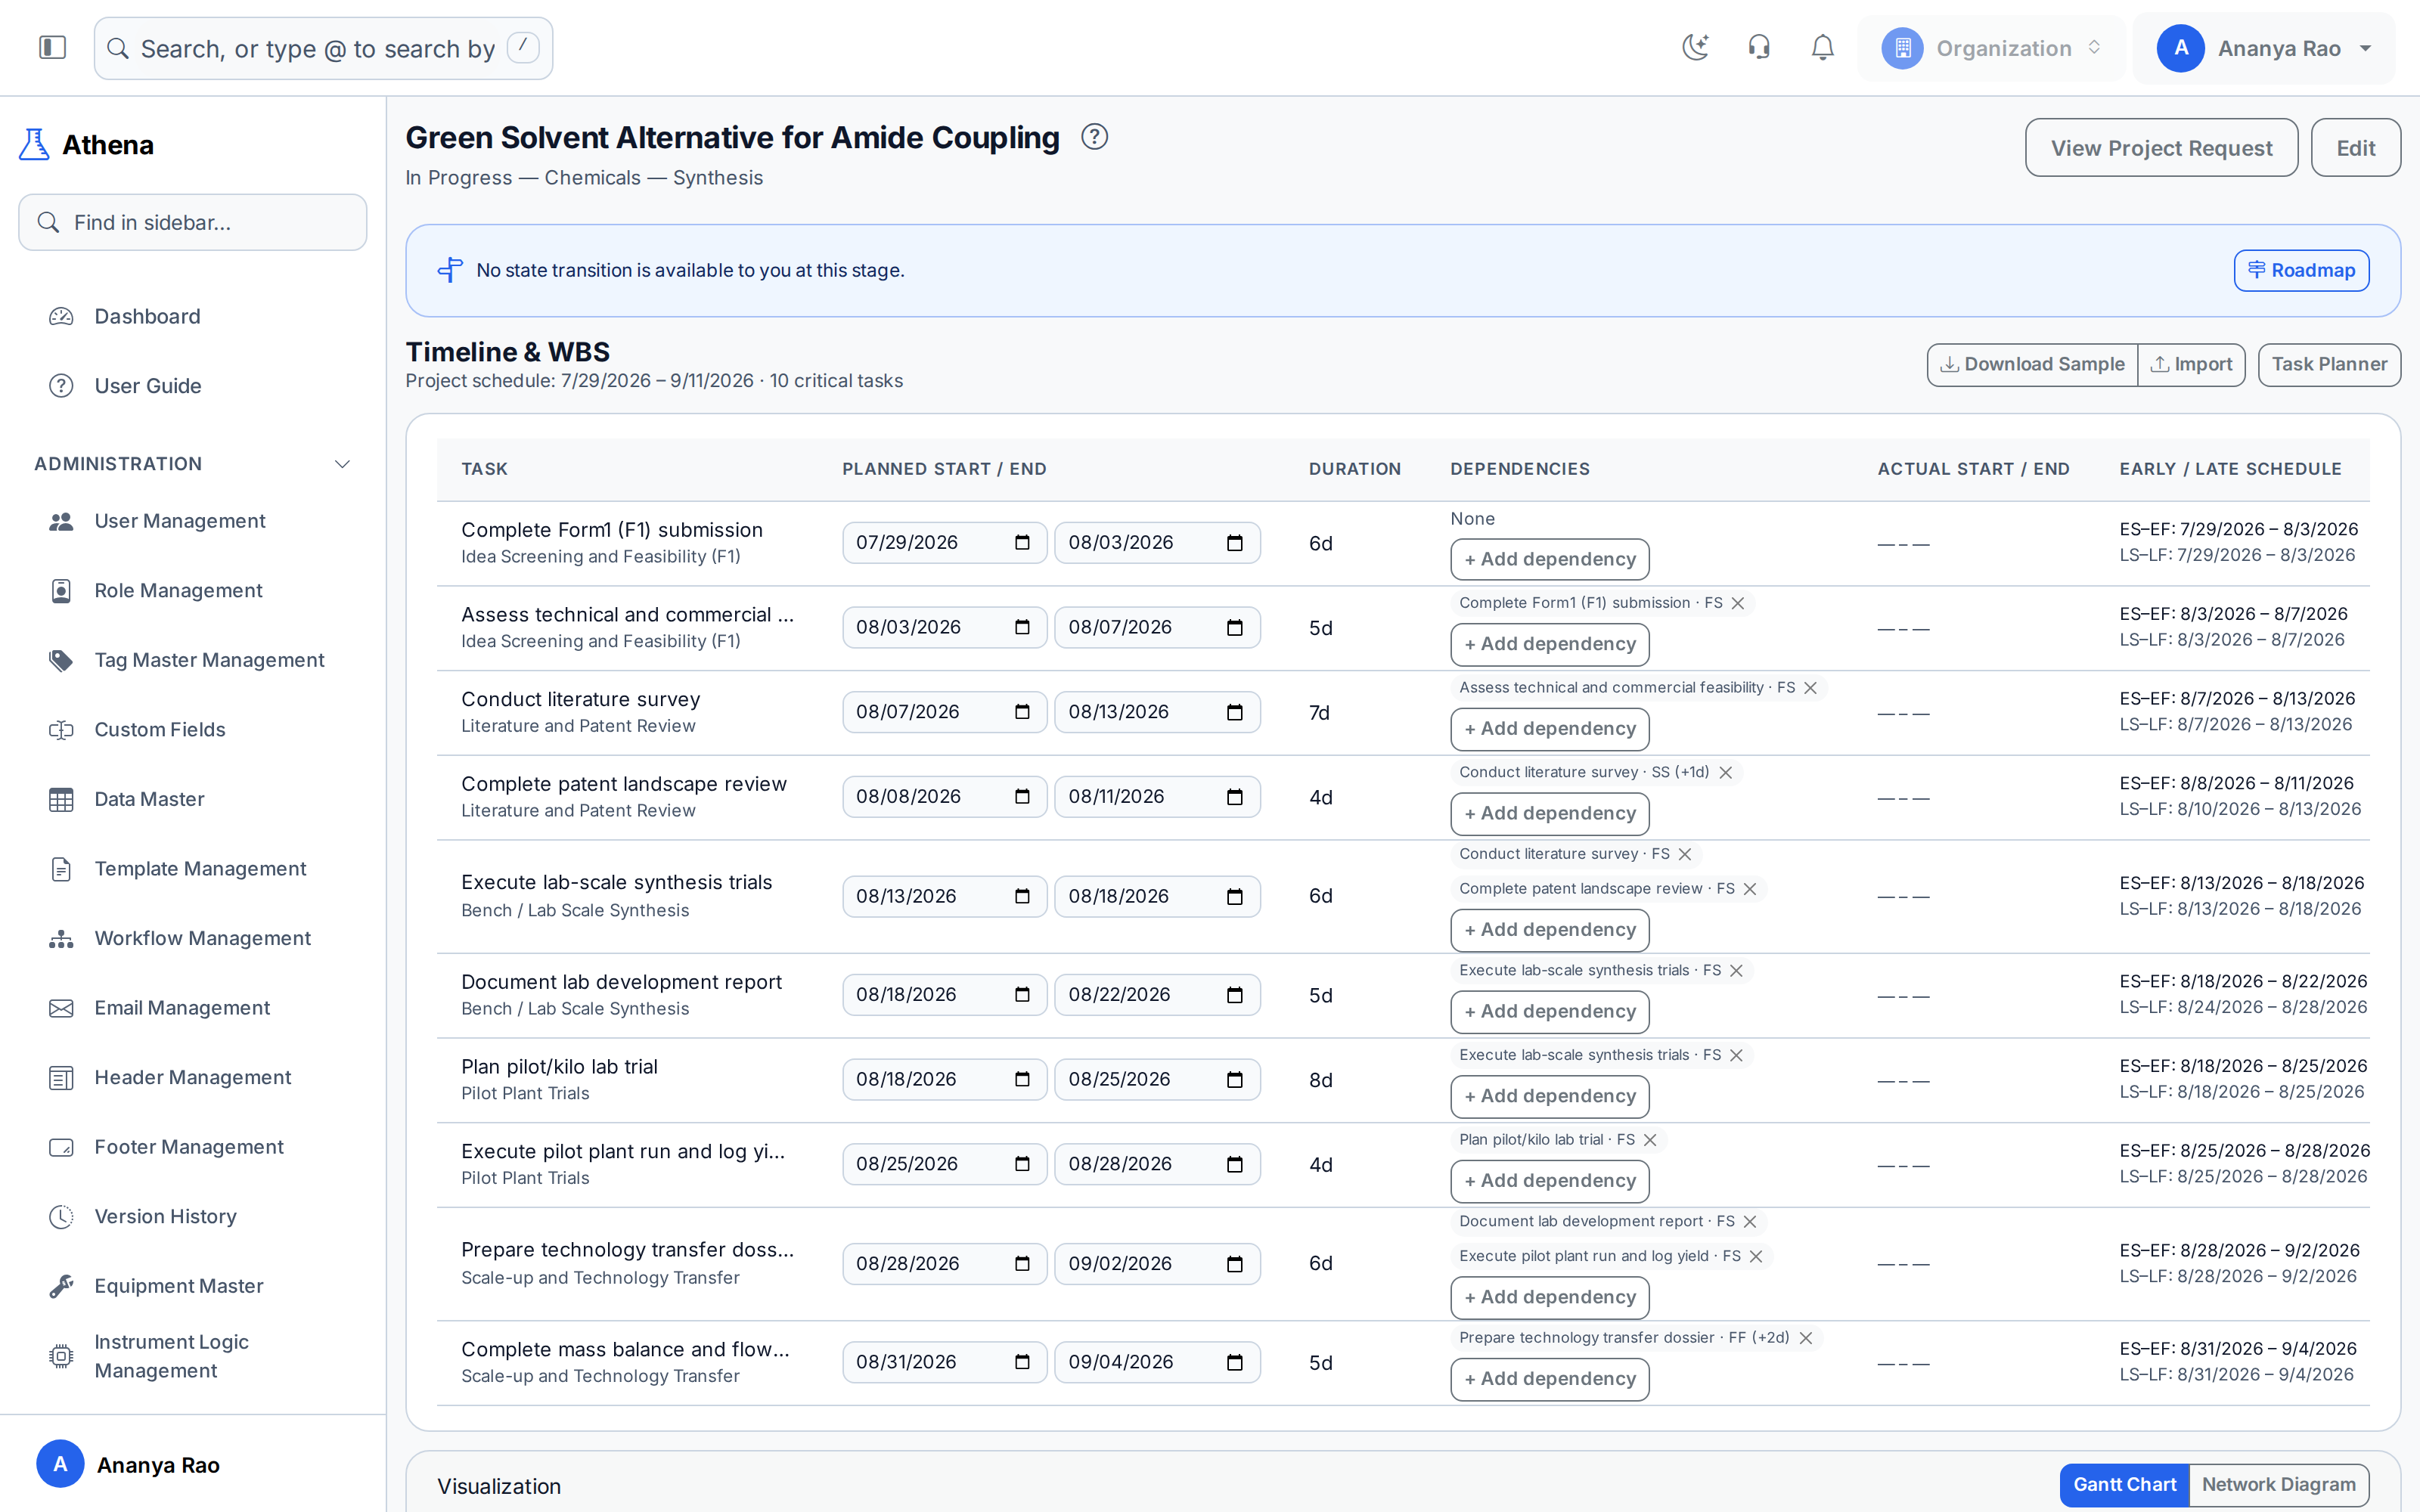Viewport: 2420px width, 1512px height.
Task: Open calendar picker for 08/03/2026 end date
Action: [x=1235, y=543]
